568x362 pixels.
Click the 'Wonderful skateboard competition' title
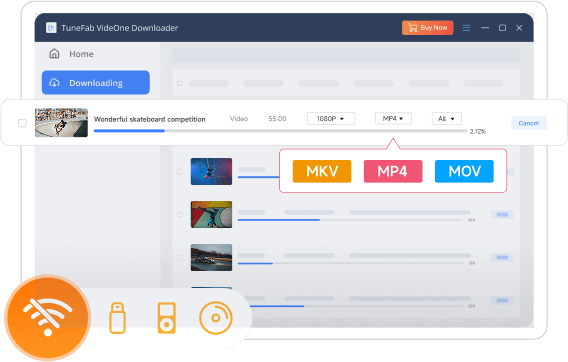click(x=150, y=119)
